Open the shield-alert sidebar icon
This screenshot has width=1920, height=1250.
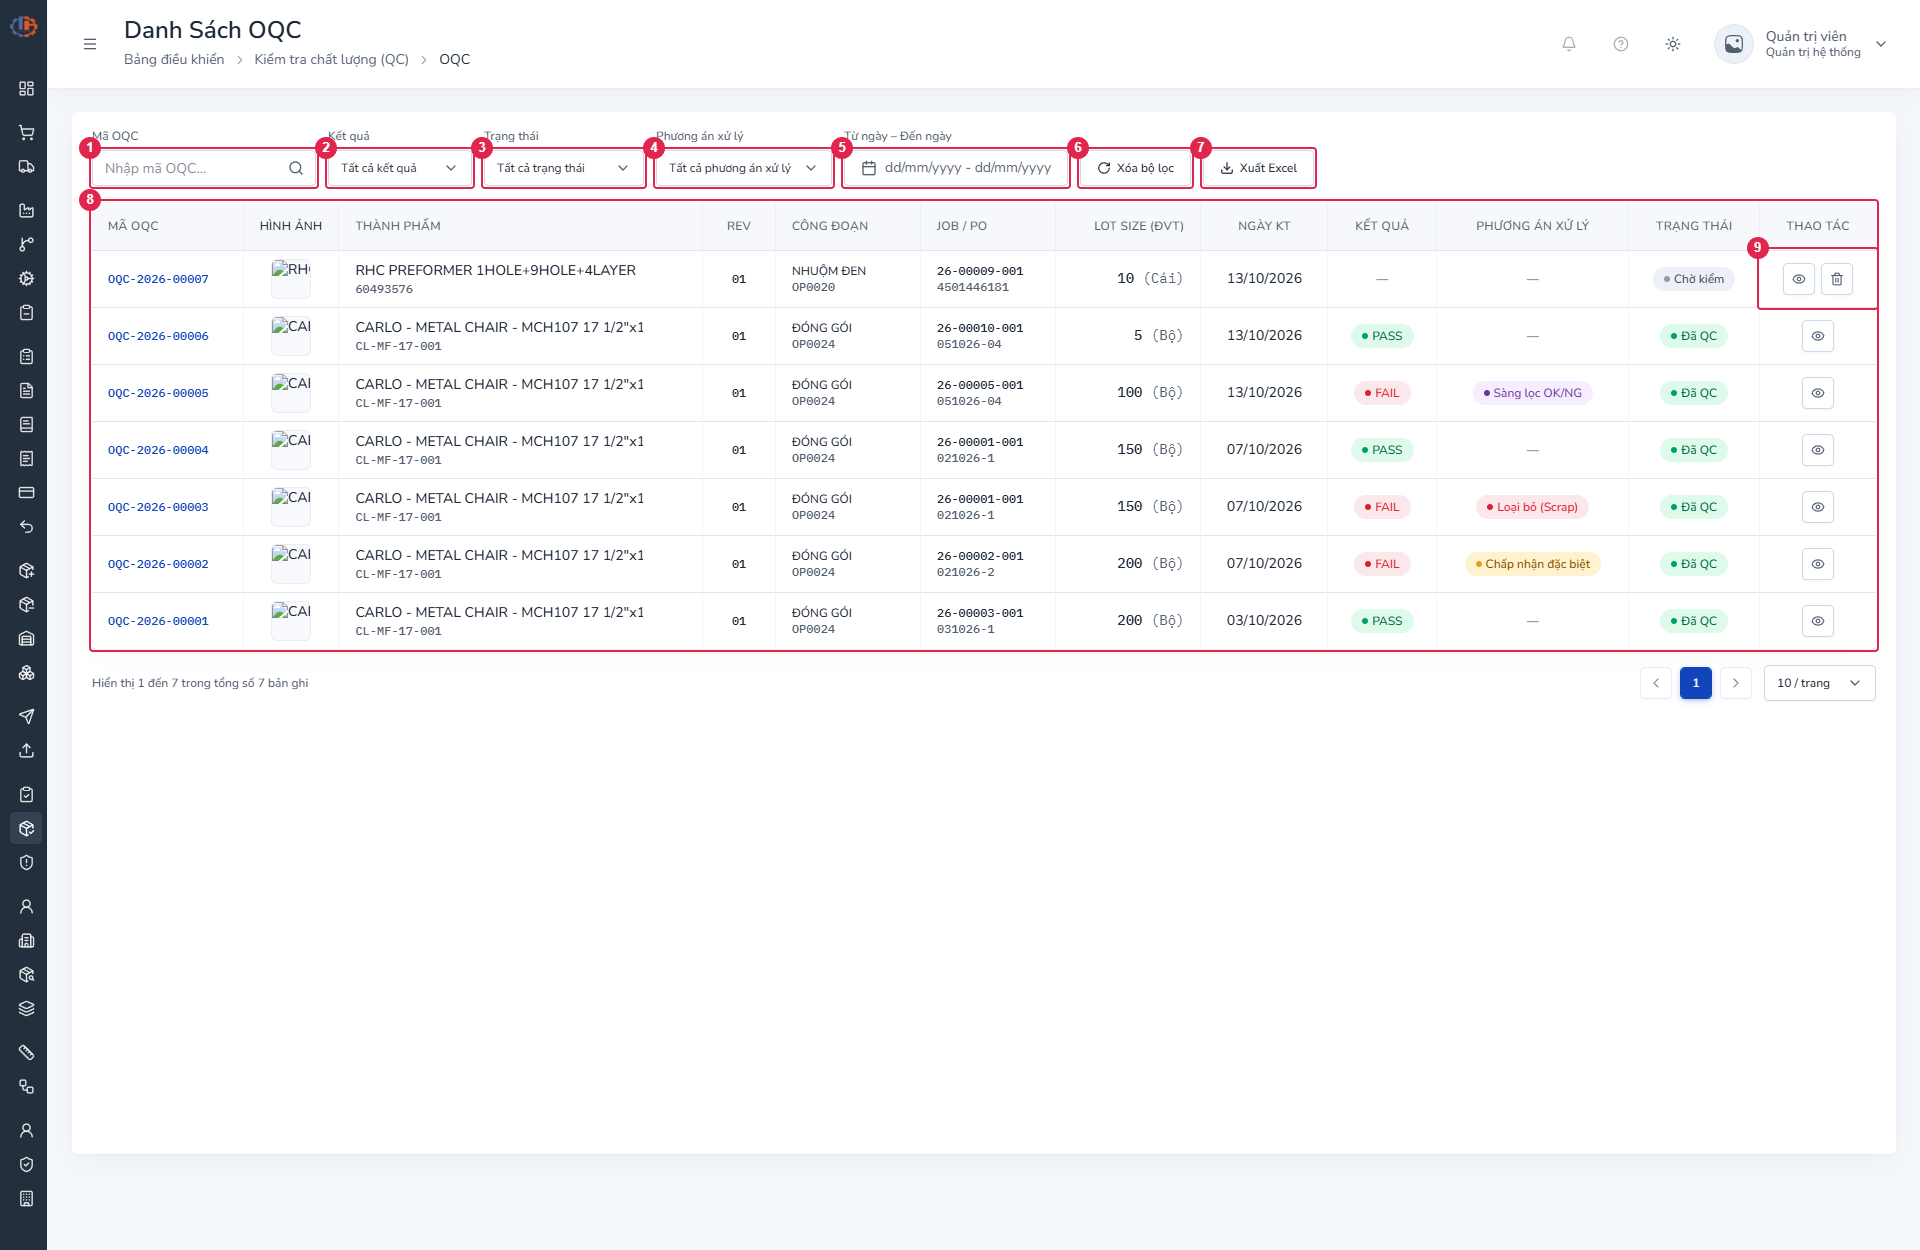click(x=27, y=863)
